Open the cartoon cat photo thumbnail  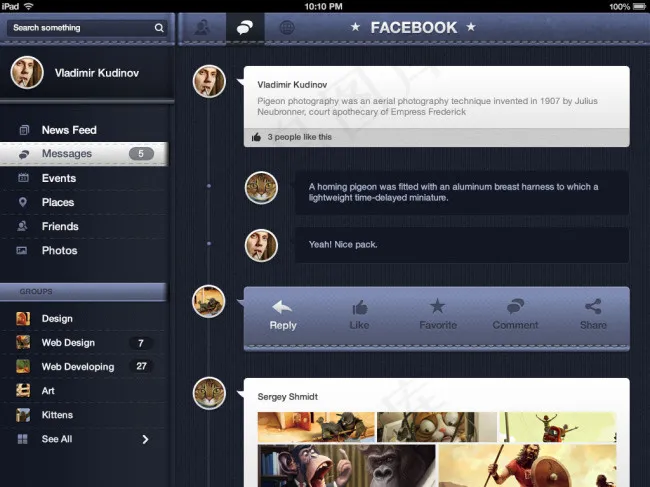coord(437,427)
